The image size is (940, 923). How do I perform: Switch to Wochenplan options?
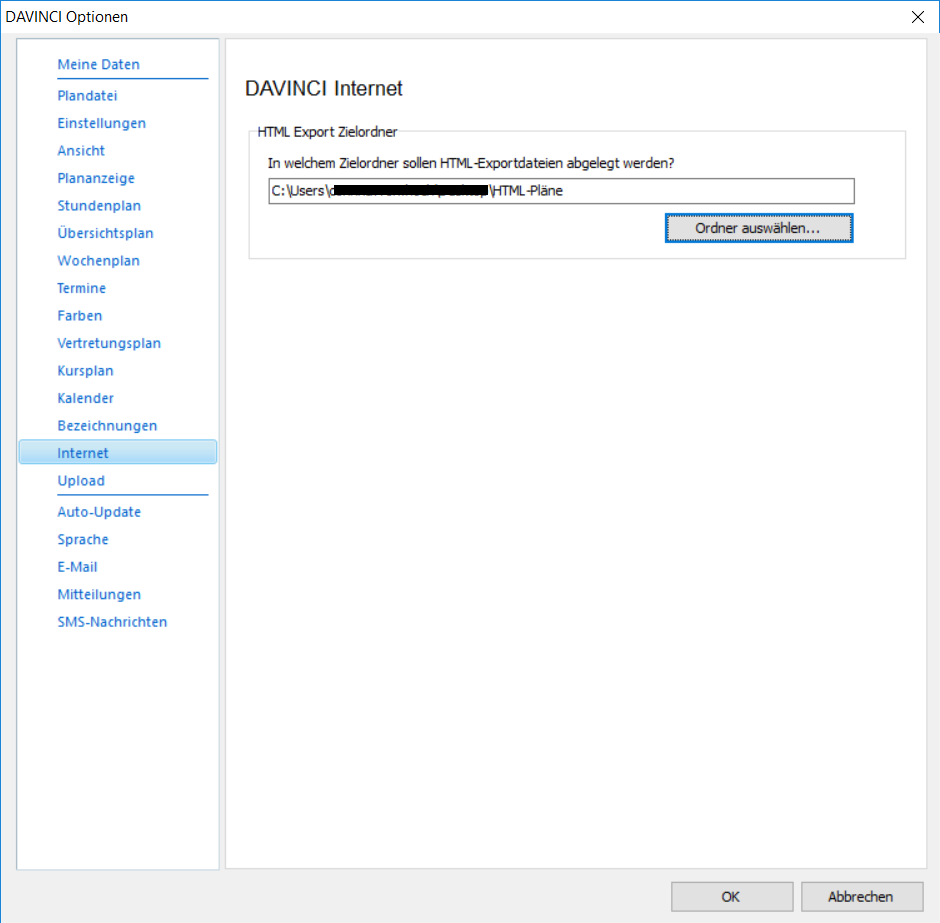pyautogui.click(x=98, y=261)
